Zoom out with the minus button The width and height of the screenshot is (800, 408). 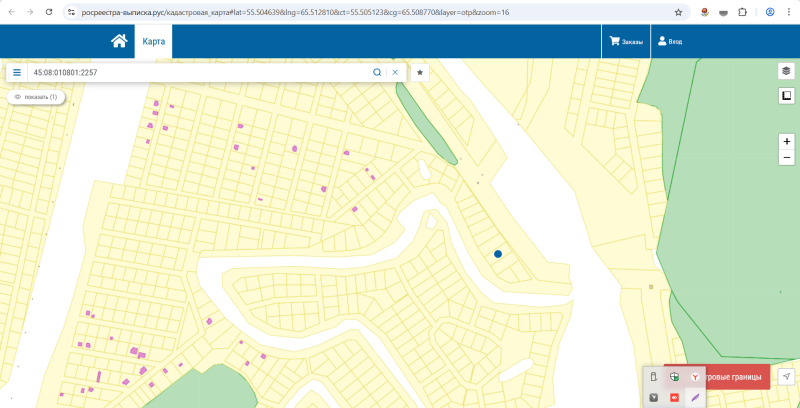tap(787, 158)
